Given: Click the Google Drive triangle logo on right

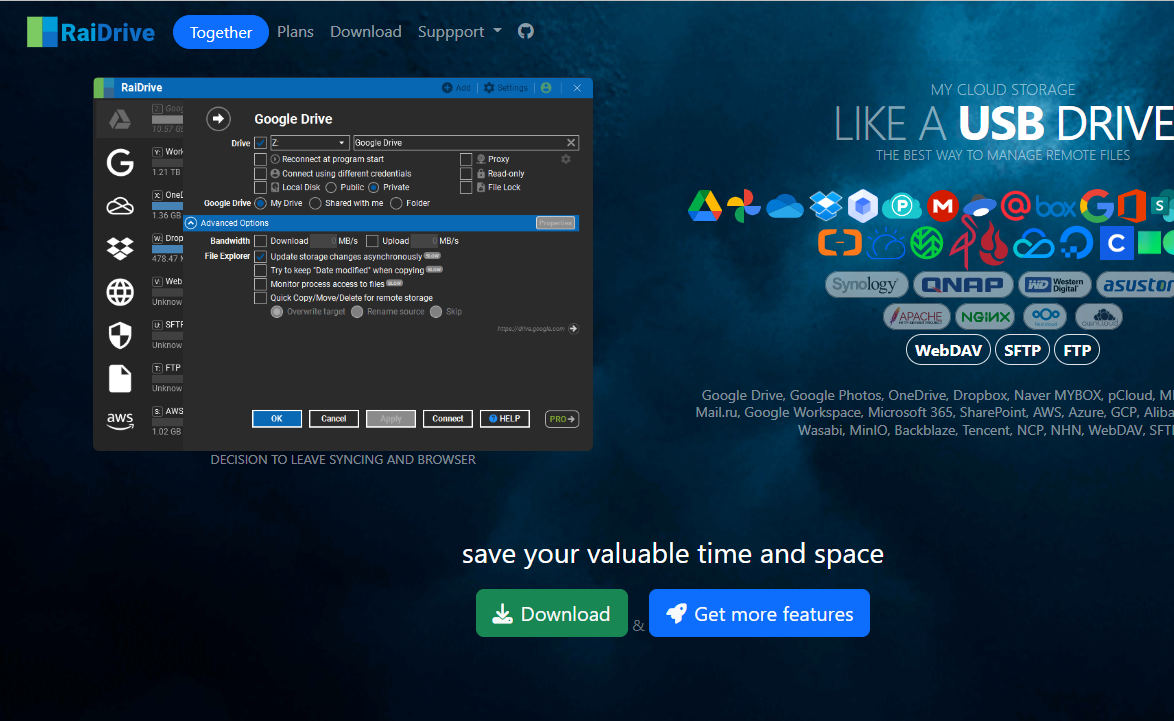Looking at the screenshot, I should [705, 206].
